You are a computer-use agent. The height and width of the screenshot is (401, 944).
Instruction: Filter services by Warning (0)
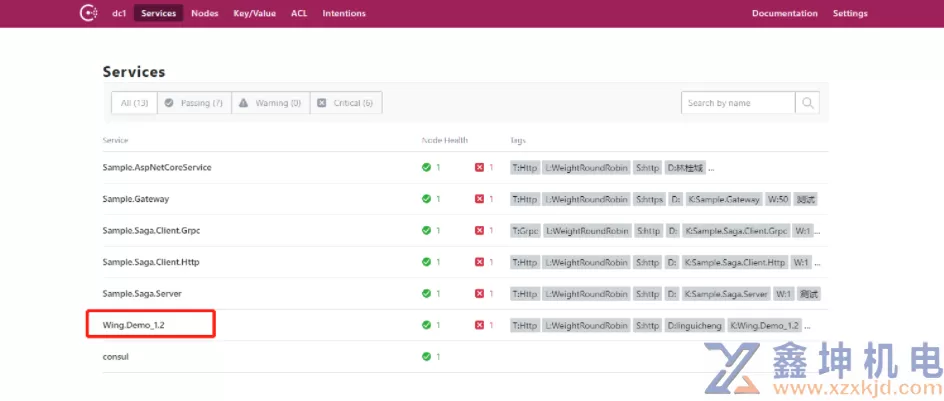[x=270, y=103]
